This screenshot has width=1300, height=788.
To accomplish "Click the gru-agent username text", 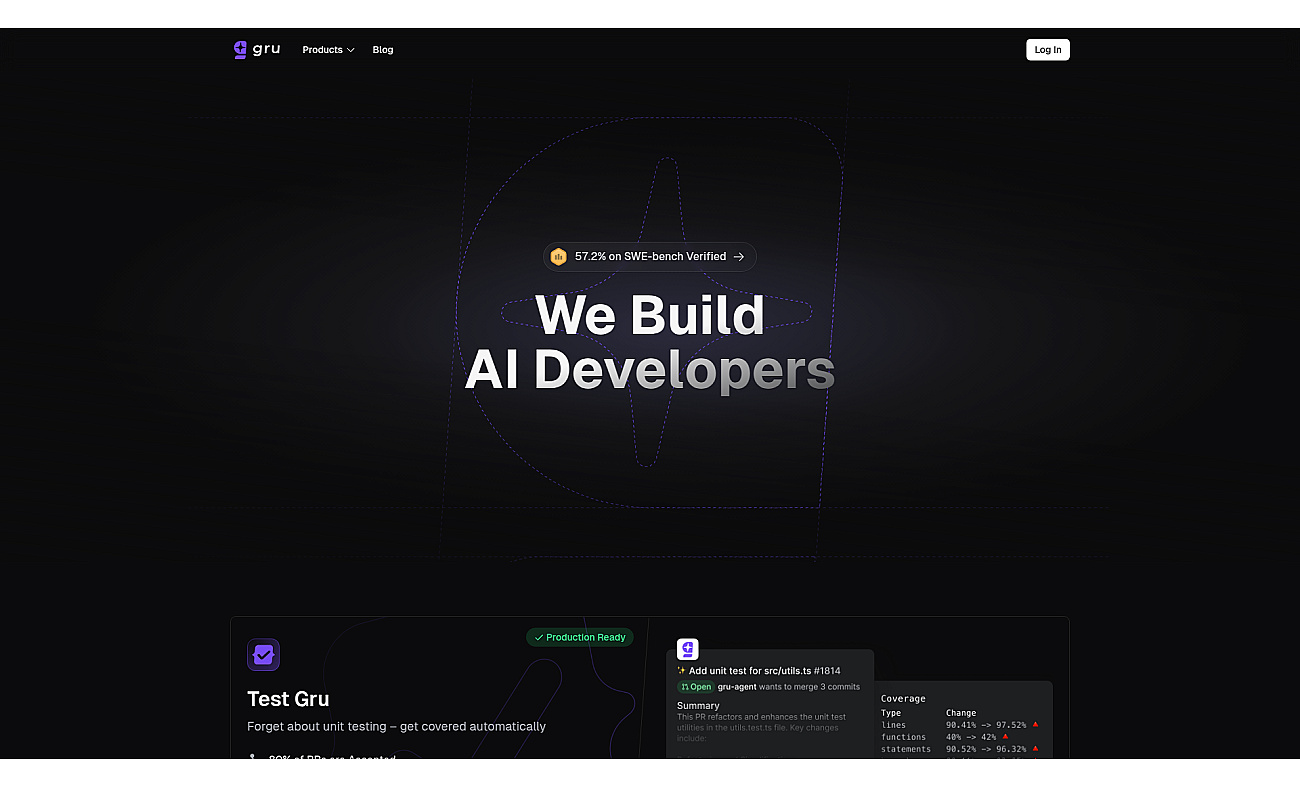I will pos(737,687).
